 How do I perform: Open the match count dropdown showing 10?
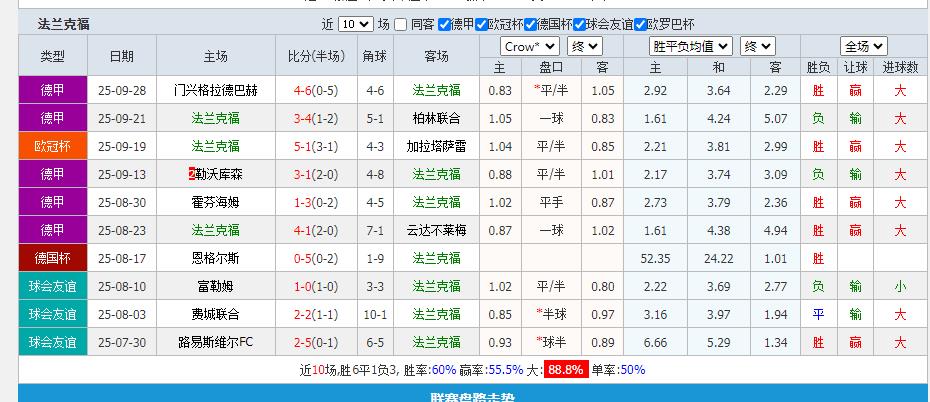click(354, 25)
